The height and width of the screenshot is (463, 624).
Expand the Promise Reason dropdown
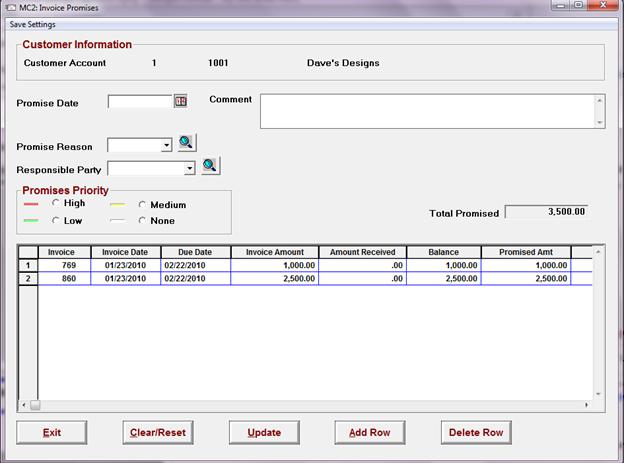click(x=167, y=145)
